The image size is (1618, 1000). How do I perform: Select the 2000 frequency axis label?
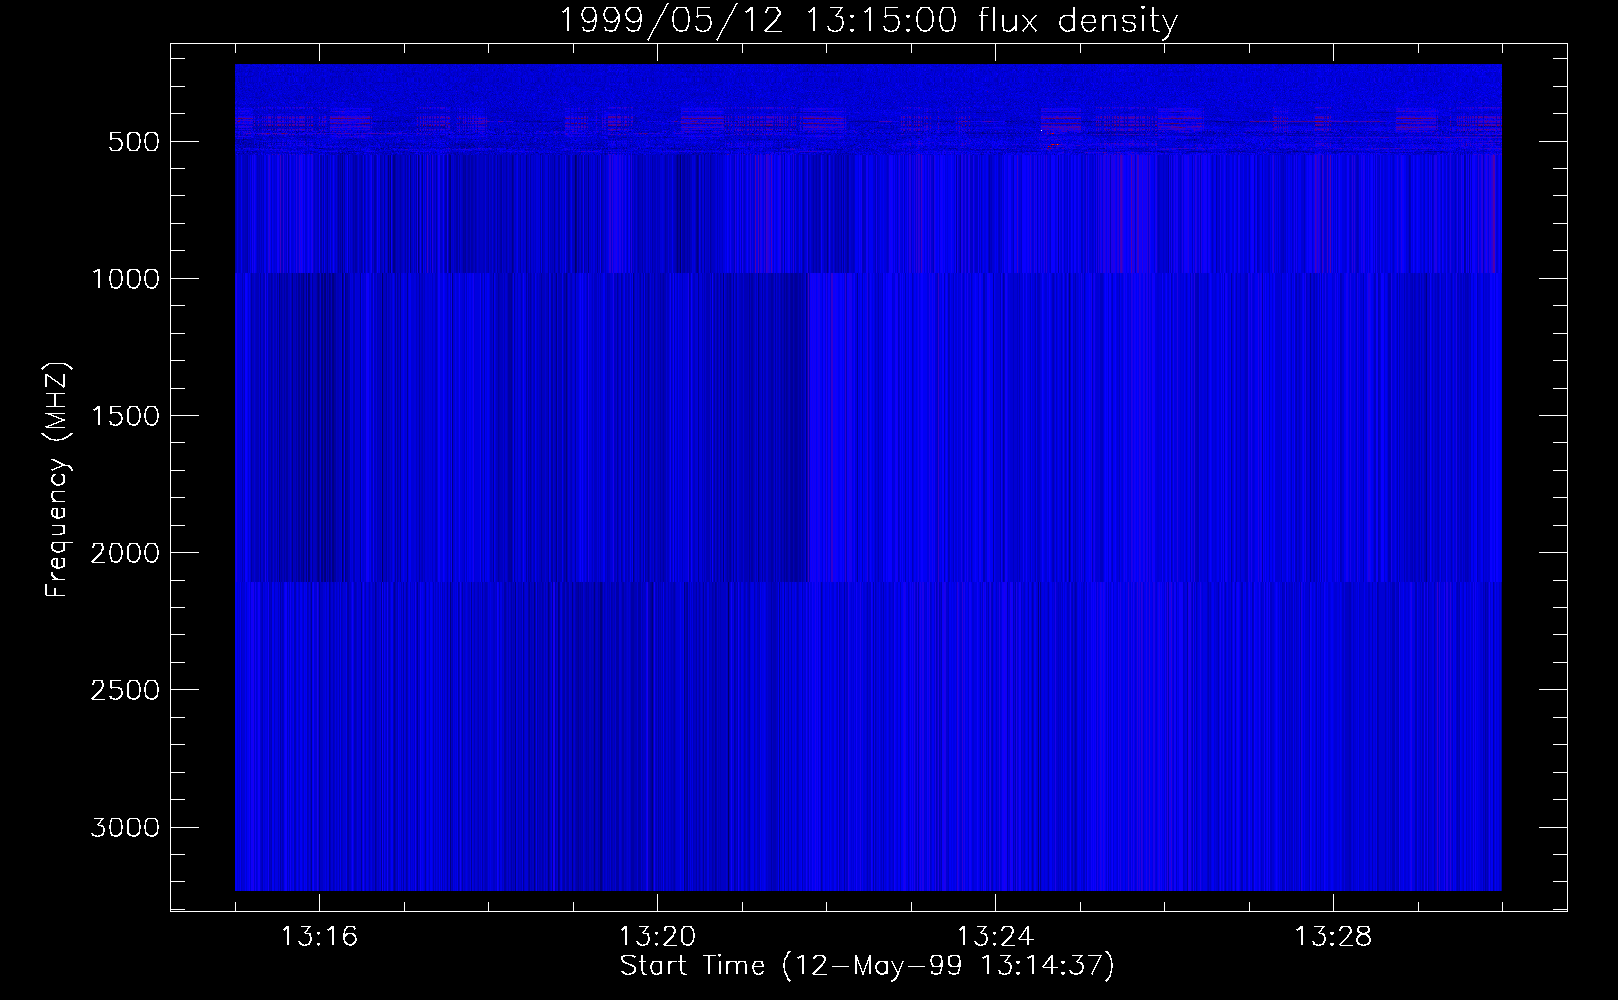125,553
